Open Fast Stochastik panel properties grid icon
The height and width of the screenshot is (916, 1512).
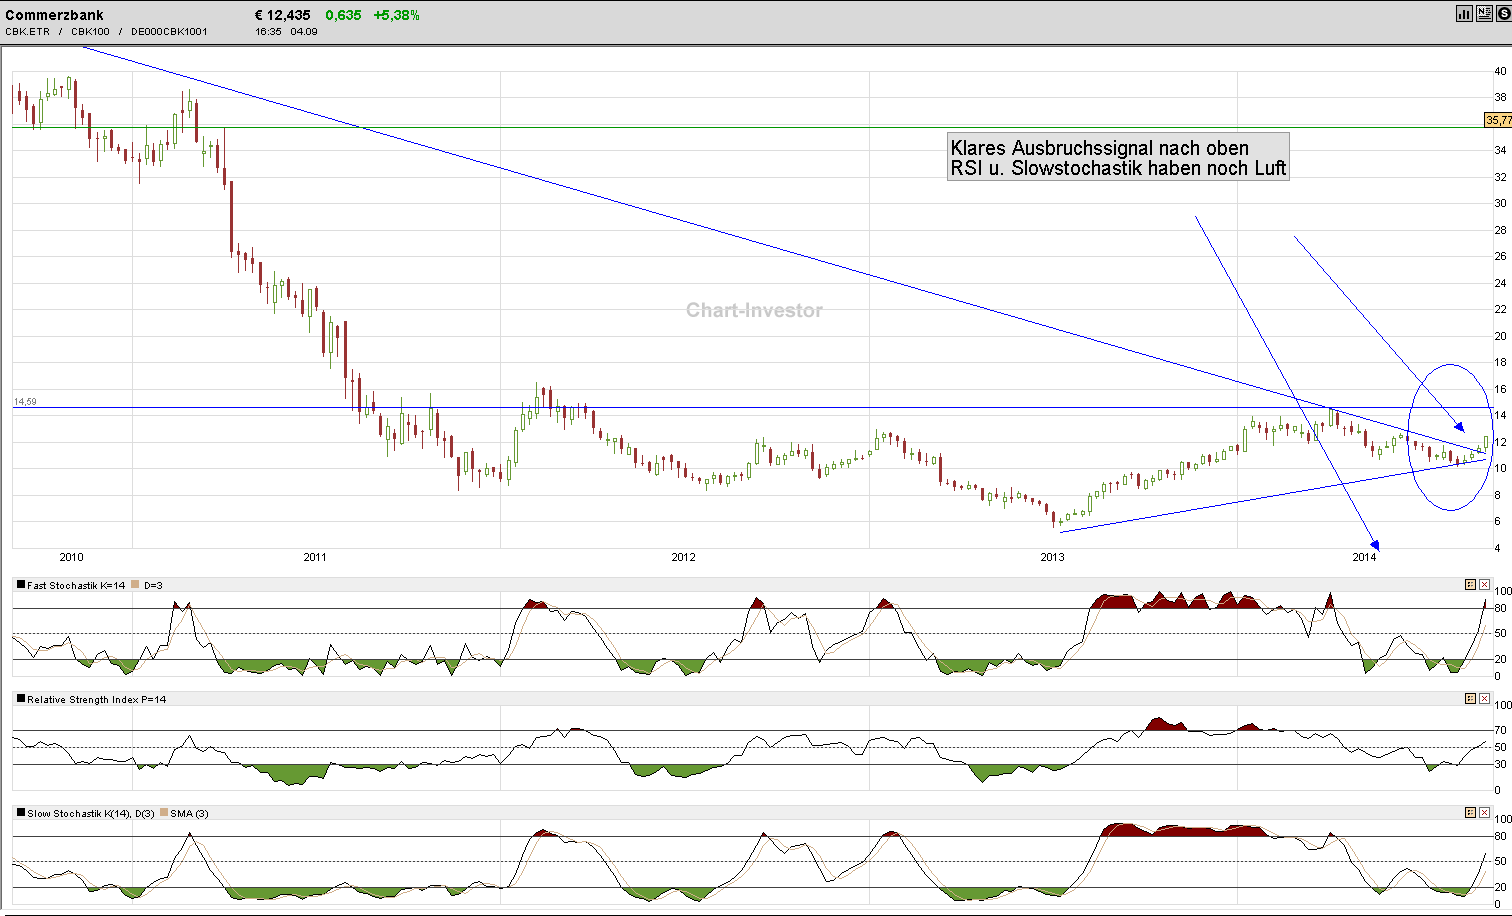1469,583
